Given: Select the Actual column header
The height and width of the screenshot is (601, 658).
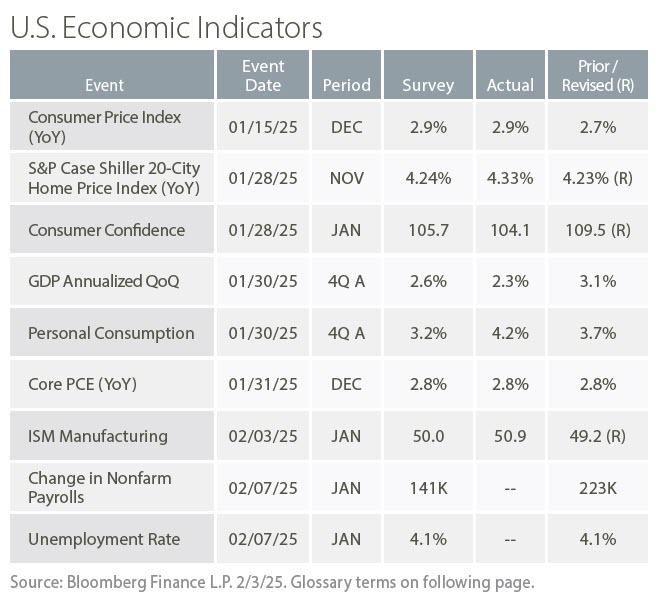Looking at the screenshot, I should click(x=510, y=86).
